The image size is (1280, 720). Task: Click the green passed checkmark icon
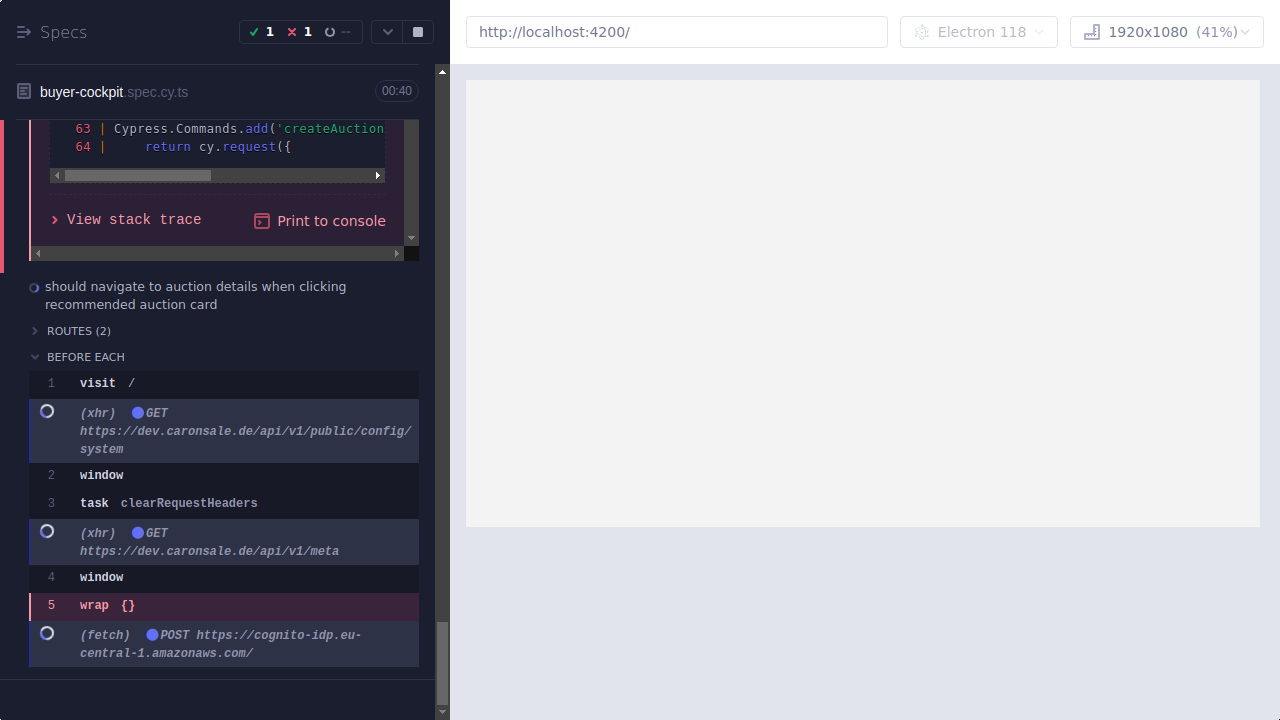(x=254, y=32)
